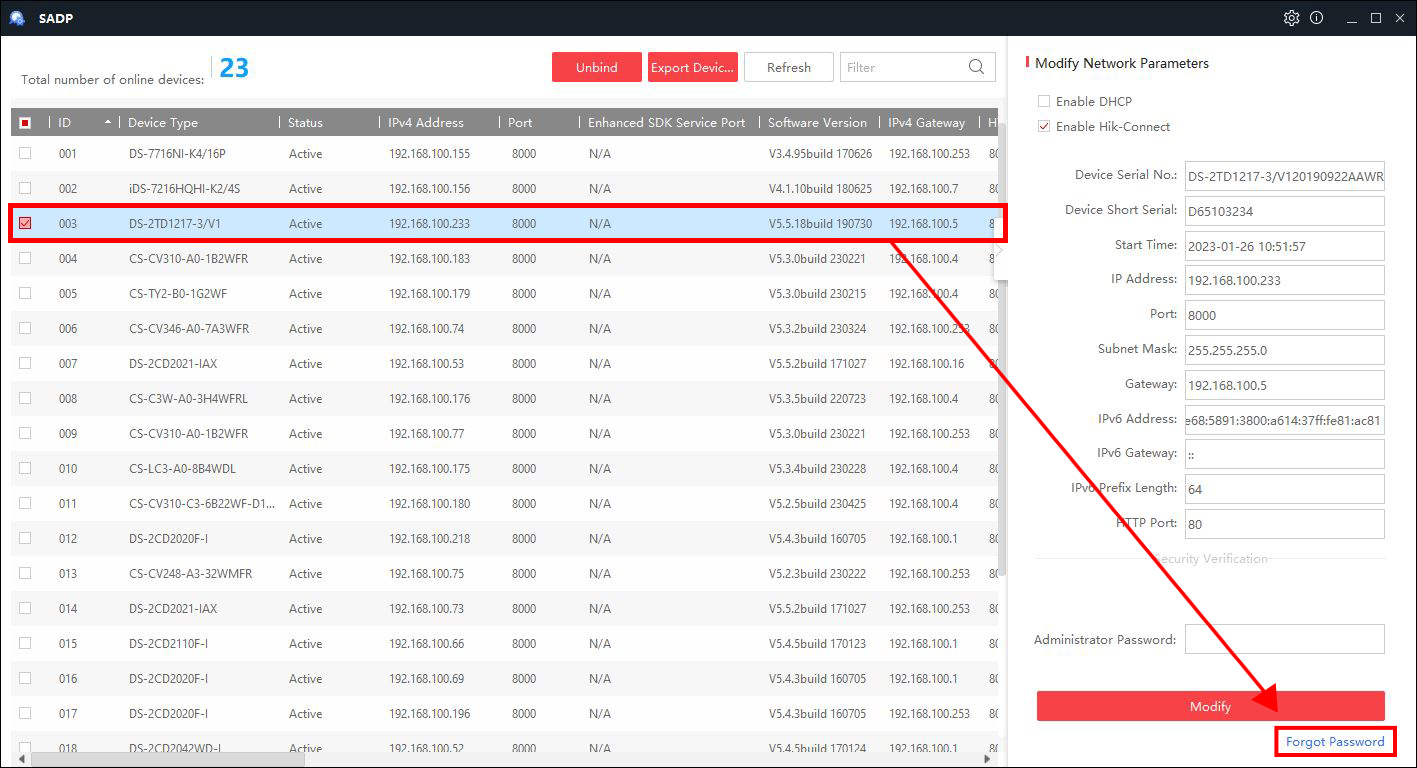Check the box for device 002
1417x768 pixels.
click(x=25, y=188)
